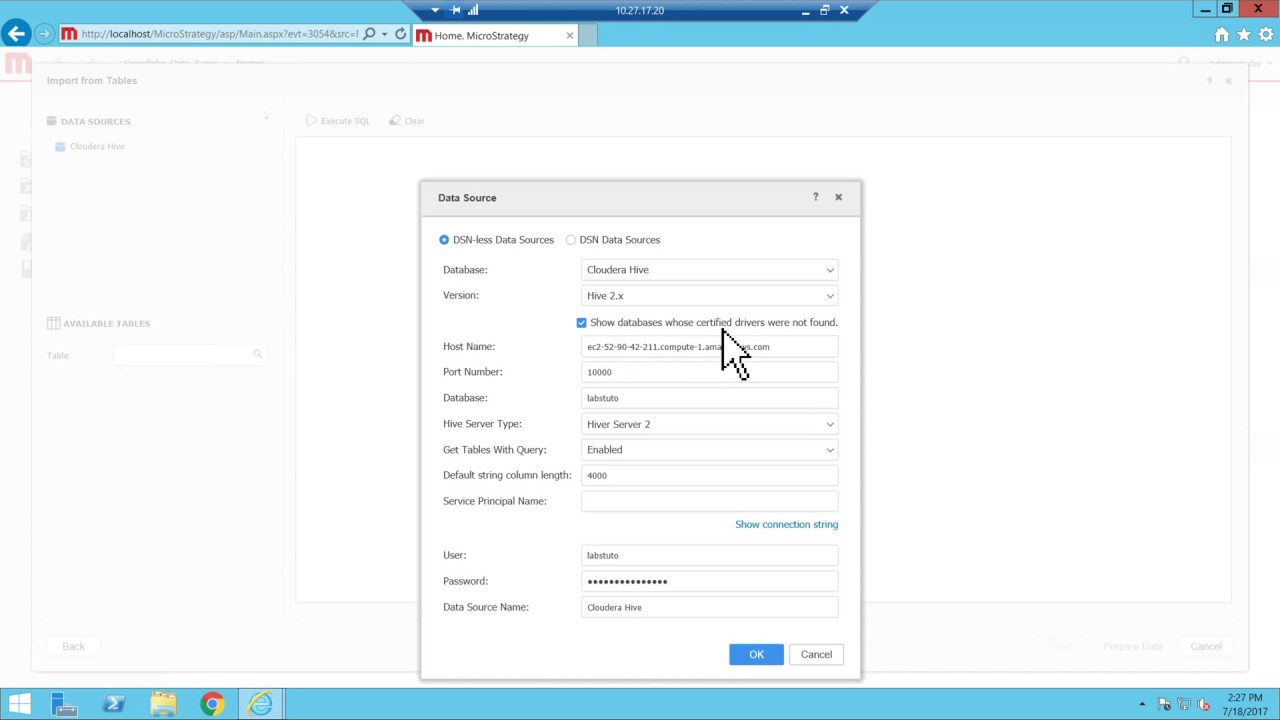Screen dimensions: 1280x720
Task: Click the search magnifier in address bar
Action: pos(369,34)
